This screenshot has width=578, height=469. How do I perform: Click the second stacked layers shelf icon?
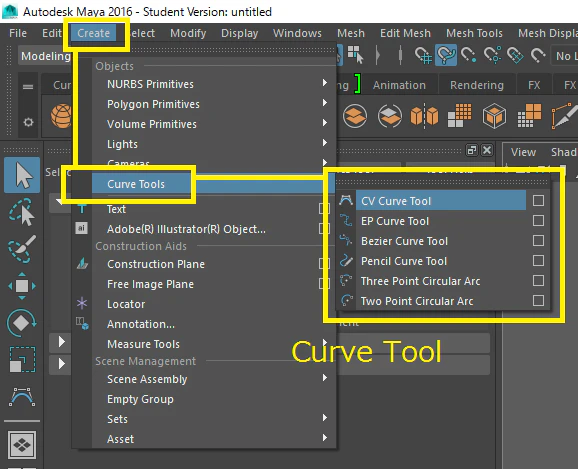point(389,116)
